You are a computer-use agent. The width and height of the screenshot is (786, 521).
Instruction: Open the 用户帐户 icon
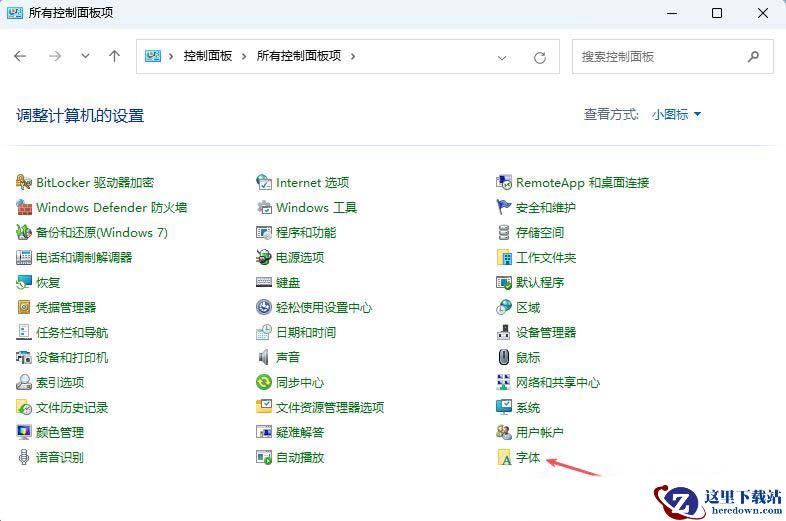tap(504, 432)
